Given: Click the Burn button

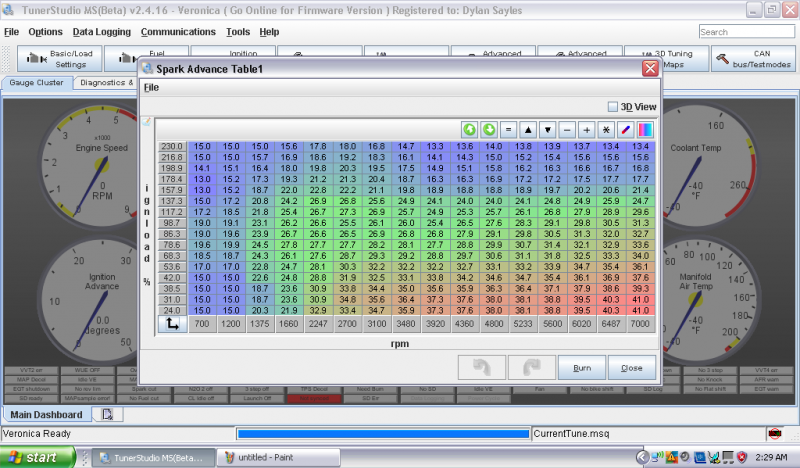Looking at the screenshot, I should click(x=581, y=367).
